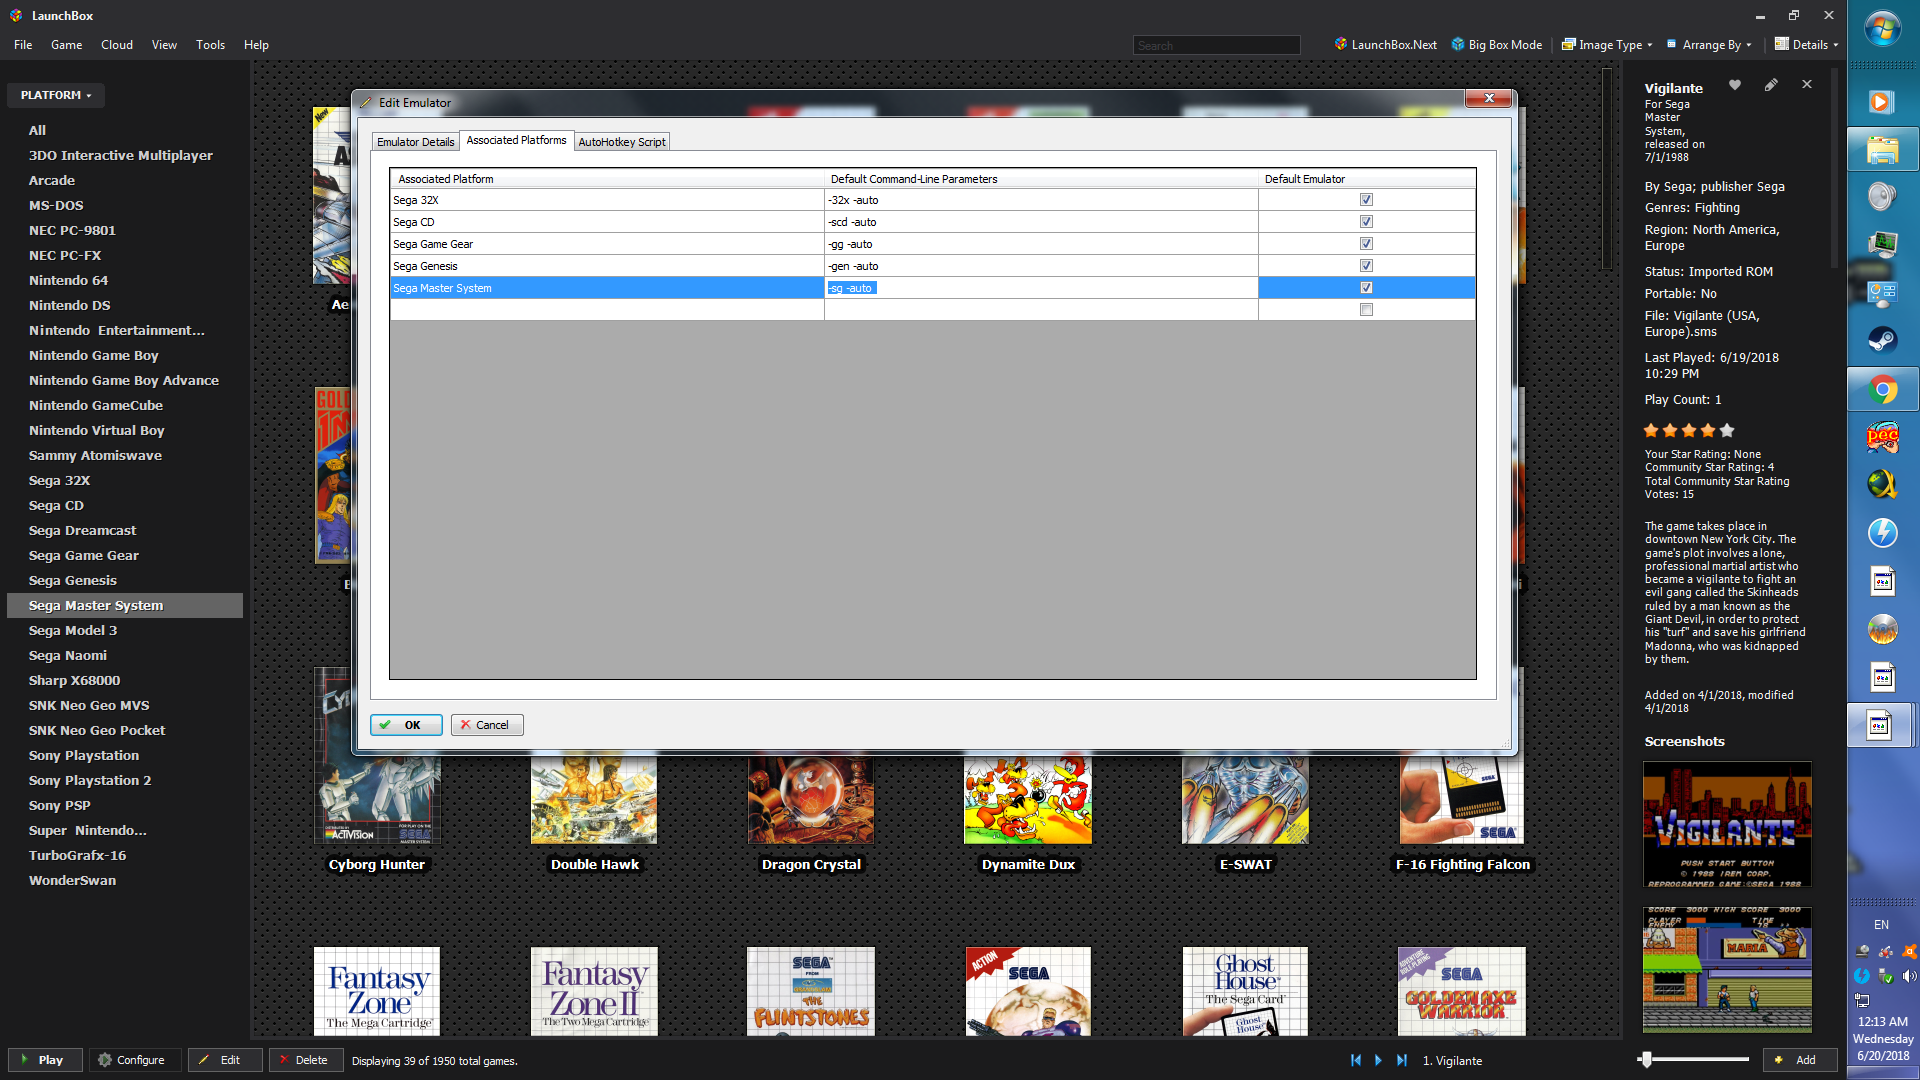Click the Configure button
This screenshot has height=1080, width=1920.
tap(135, 1060)
